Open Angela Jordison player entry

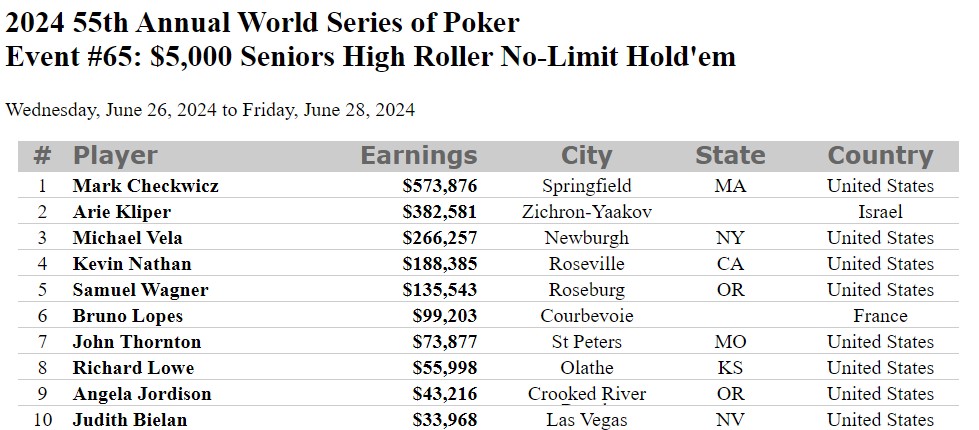click(142, 394)
